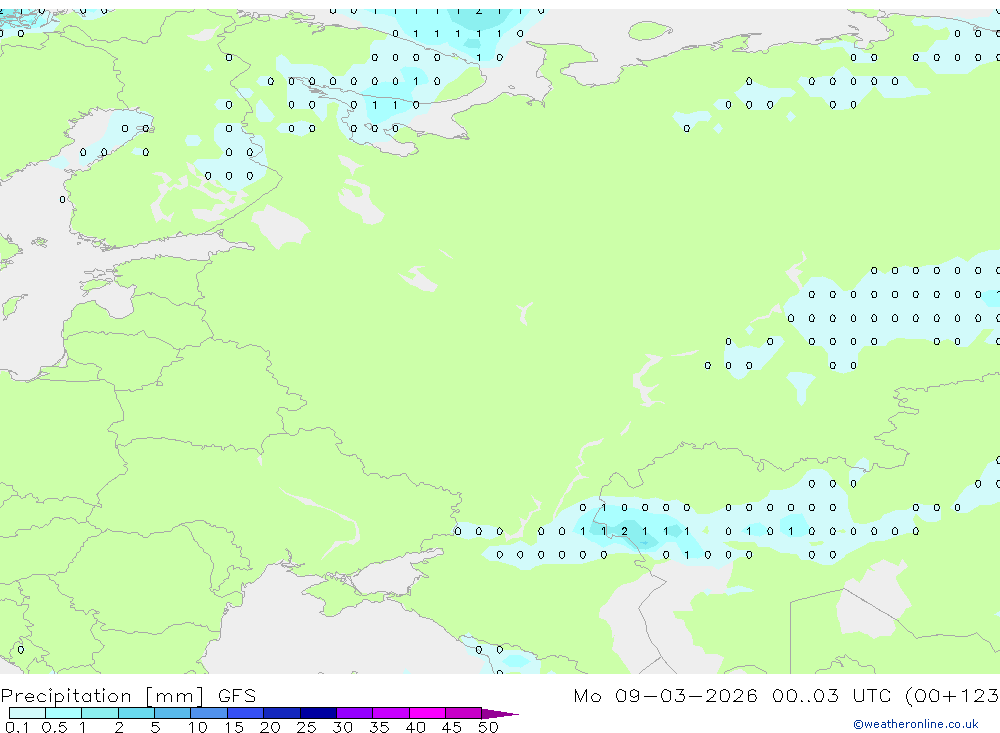Click legend label '50'
The height and width of the screenshot is (733, 1000).
[488, 727]
